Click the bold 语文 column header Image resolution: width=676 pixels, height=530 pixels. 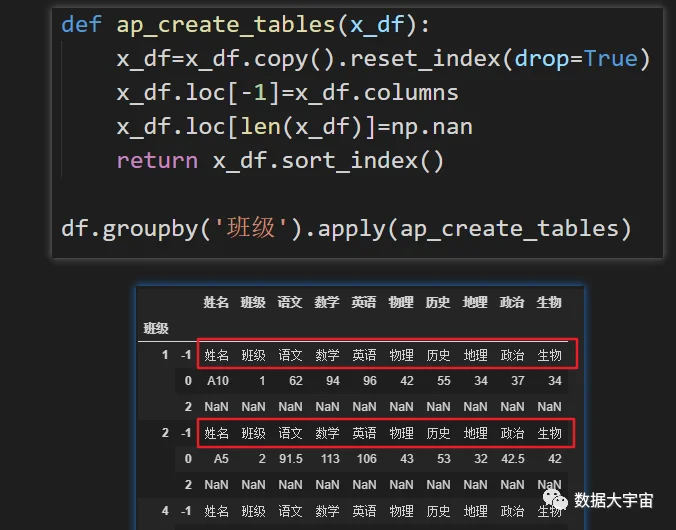[x=290, y=302]
